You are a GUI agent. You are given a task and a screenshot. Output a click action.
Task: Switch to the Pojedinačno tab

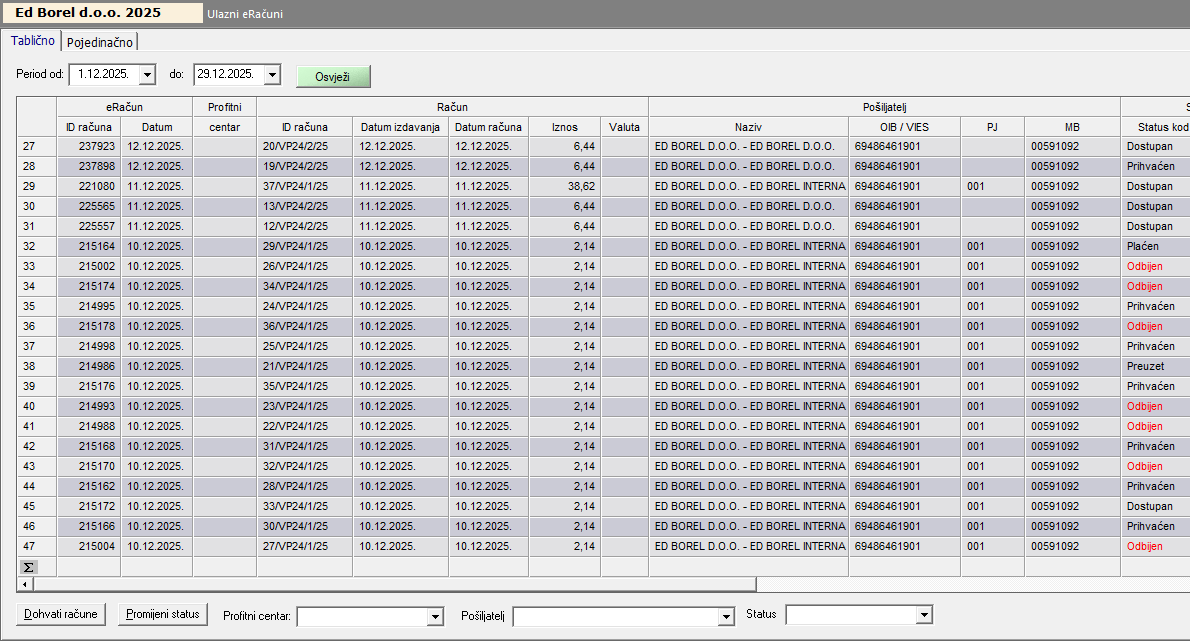click(100, 42)
